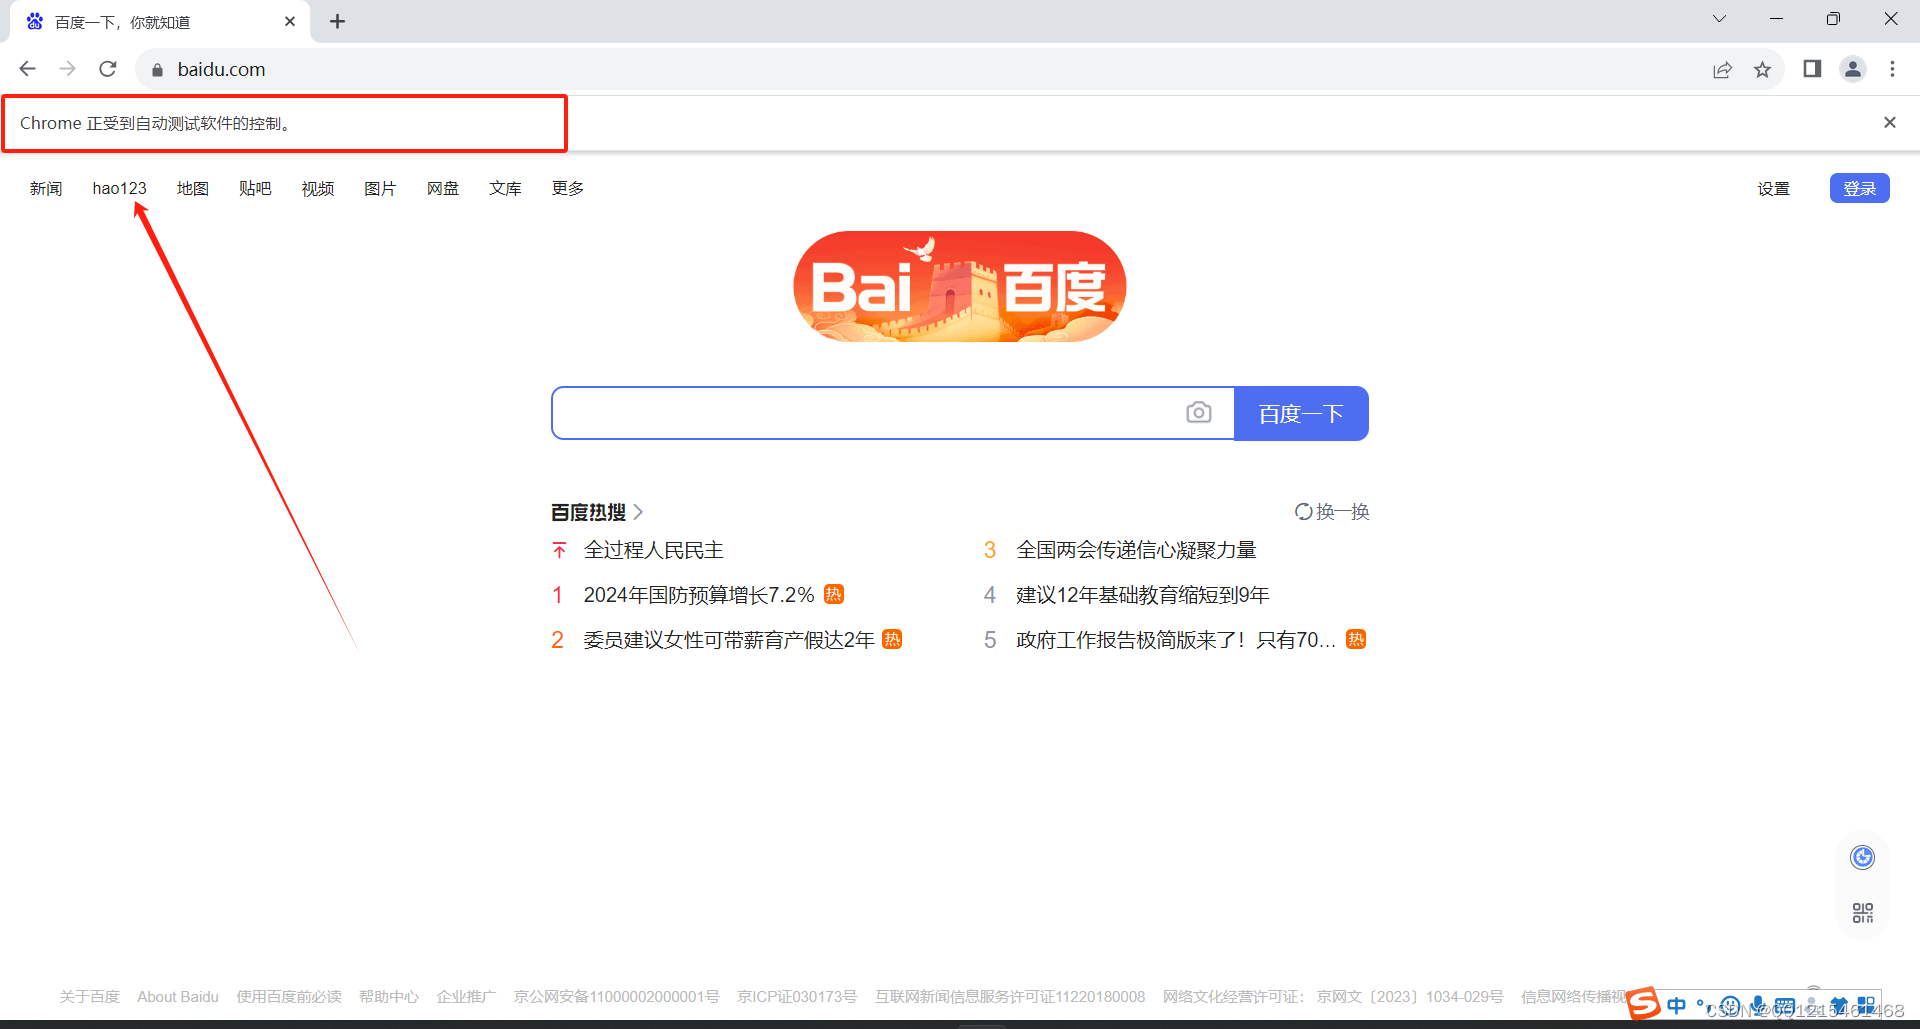The width and height of the screenshot is (1920, 1029).
Task: Open the 京公网安备11000002000001号 link
Action: (x=617, y=997)
